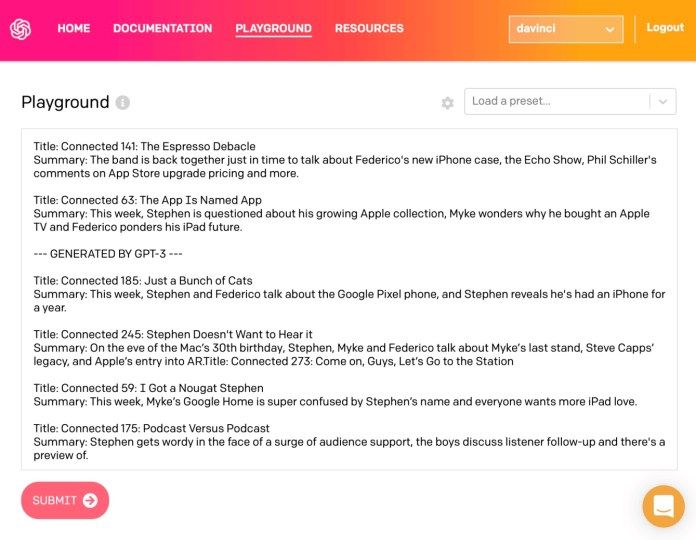Image resolution: width=696 pixels, height=540 pixels.
Task: Go to the HOME nav item
Action: [74, 29]
